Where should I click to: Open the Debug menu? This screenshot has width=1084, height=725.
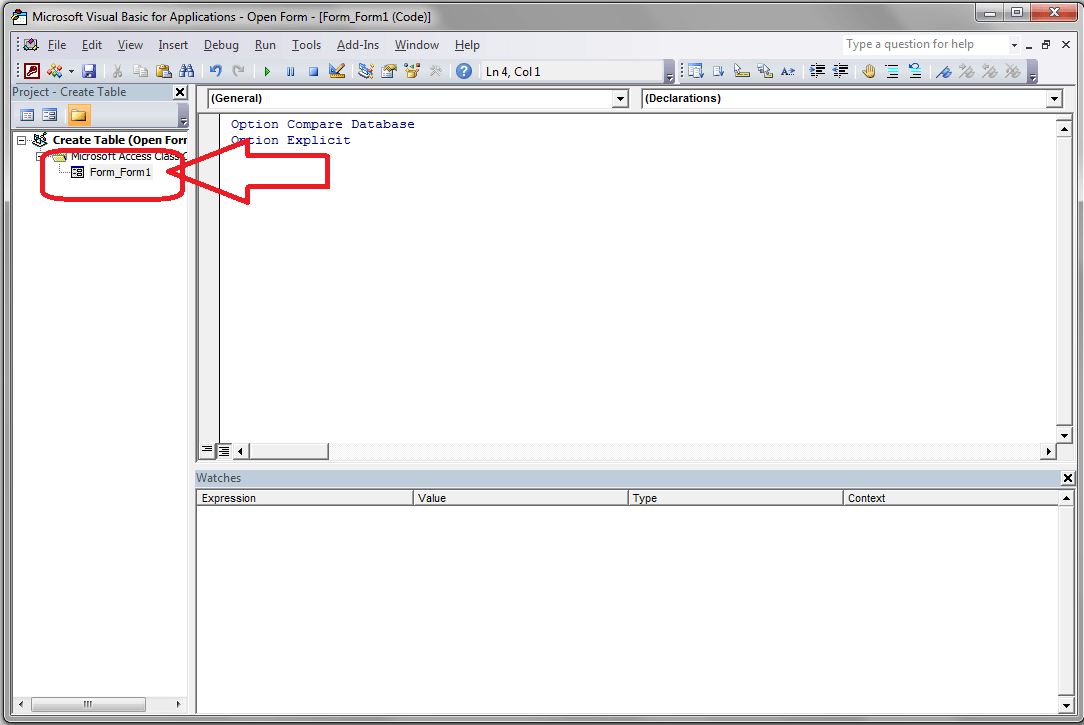pos(221,45)
